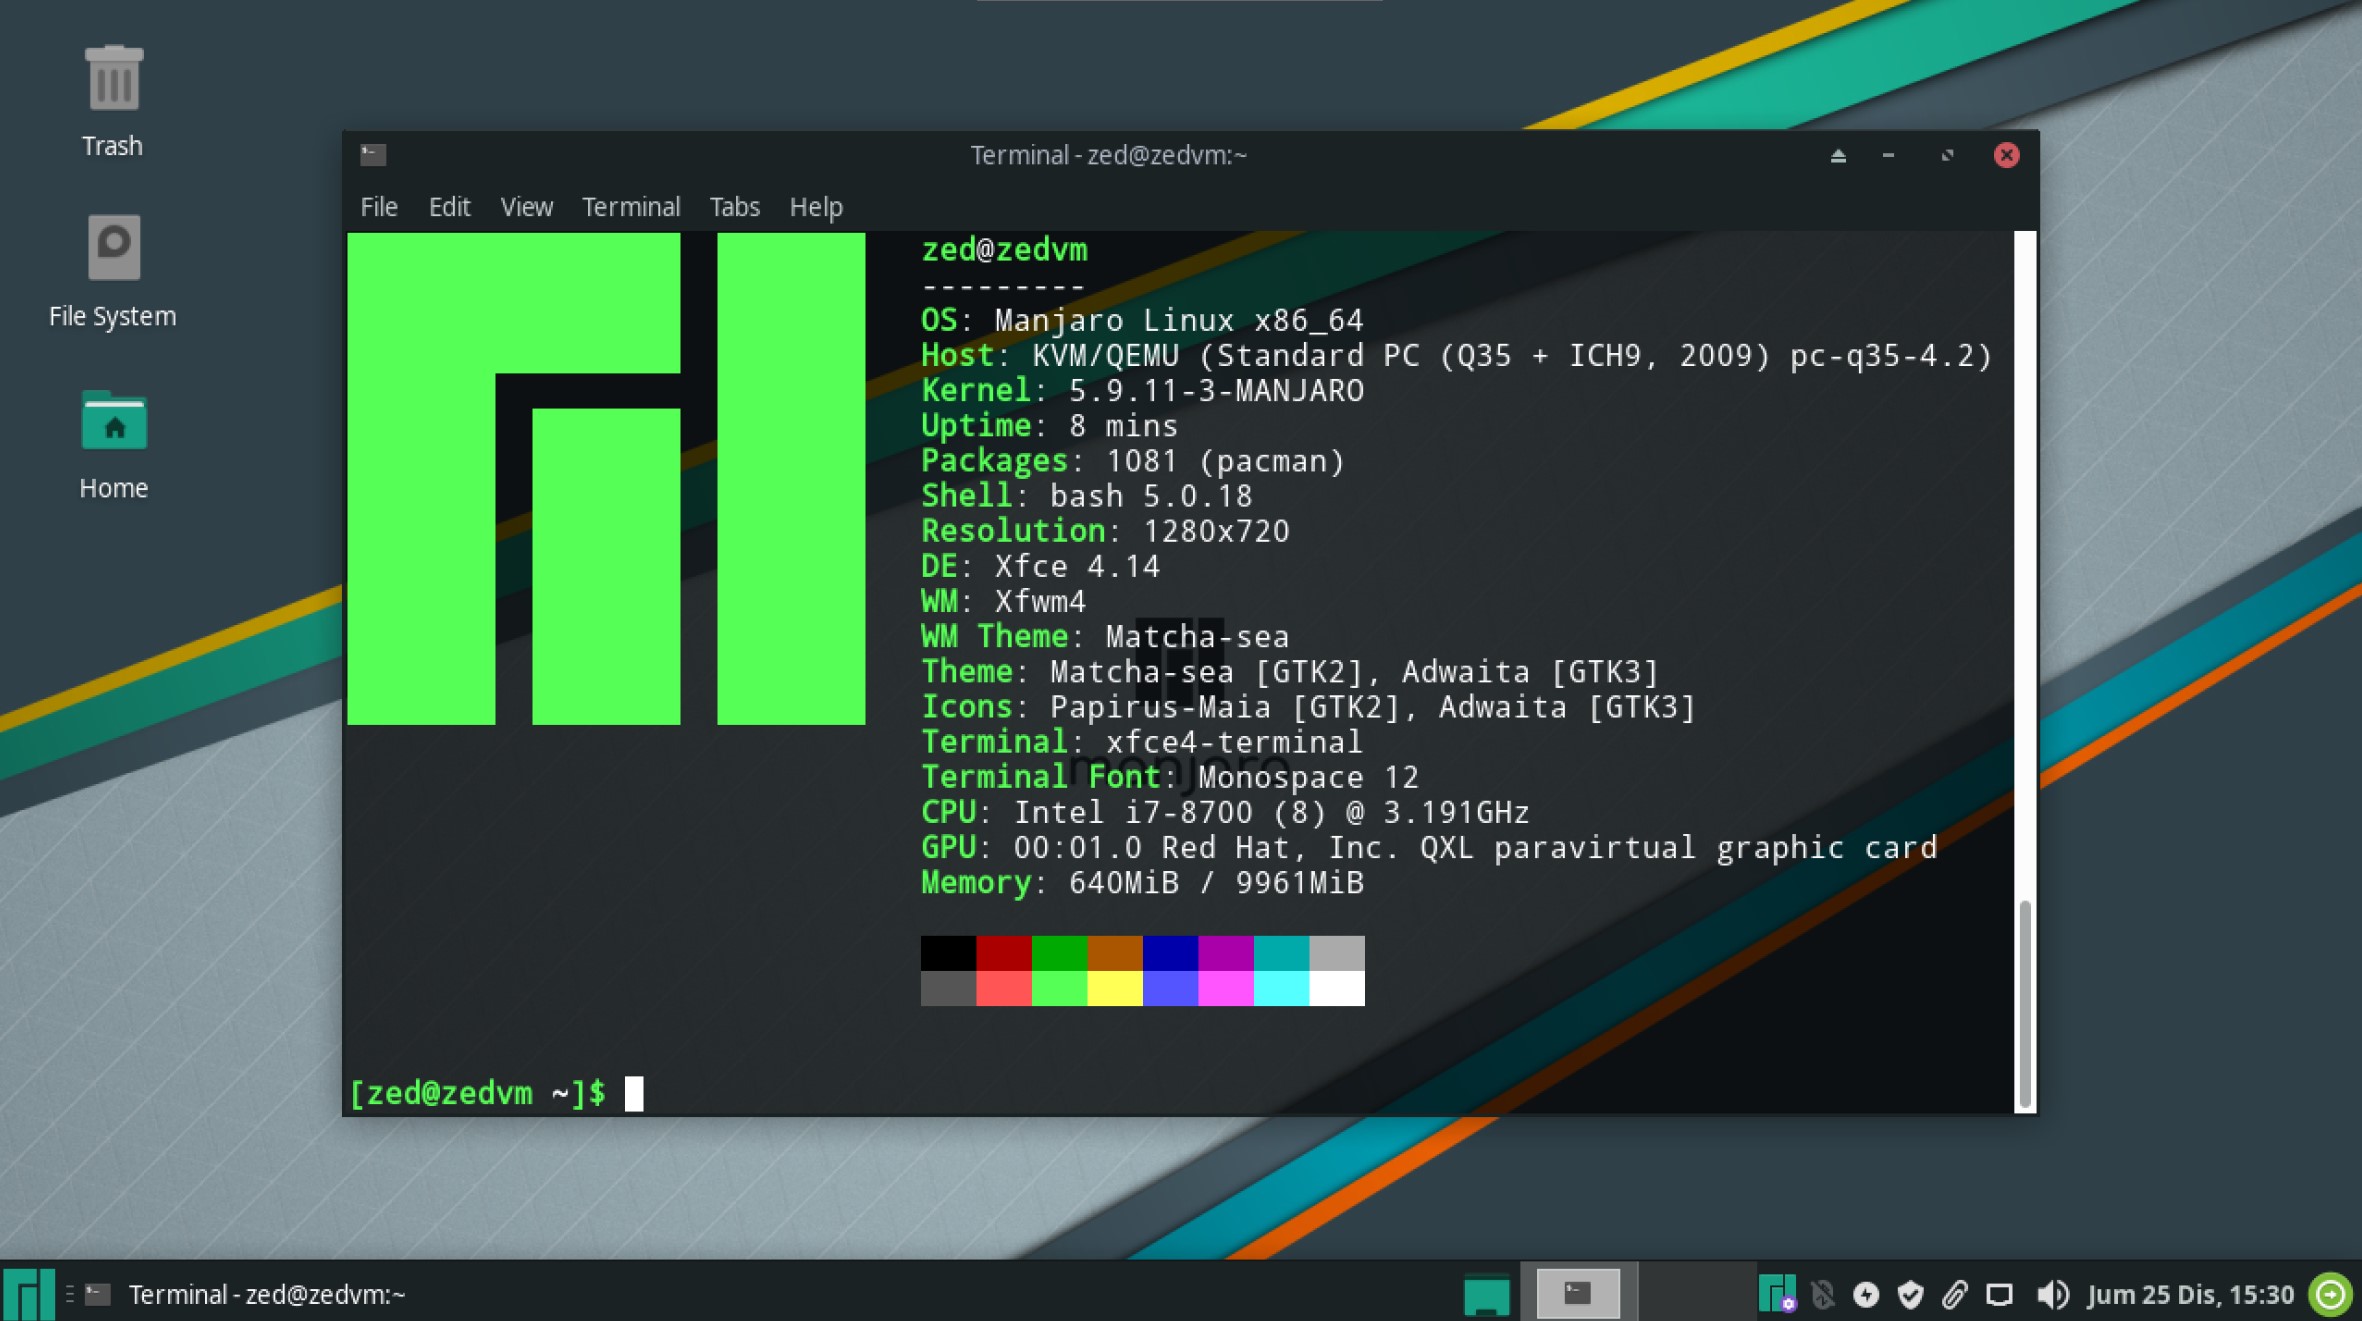Image resolution: width=2362 pixels, height=1321 pixels.
Task: Click the Help button in terminal menu
Action: [816, 206]
